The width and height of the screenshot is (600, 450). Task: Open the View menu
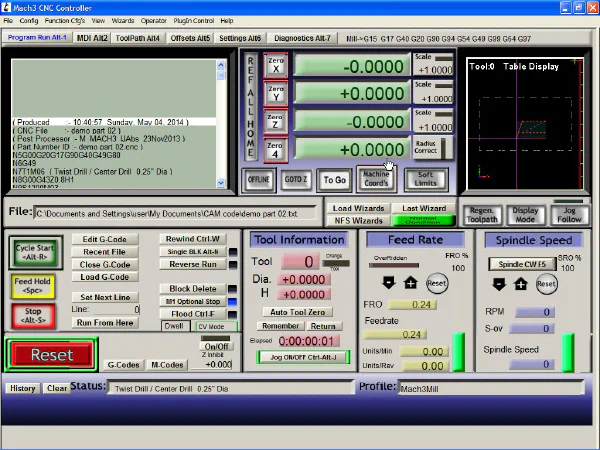click(x=98, y=21)
